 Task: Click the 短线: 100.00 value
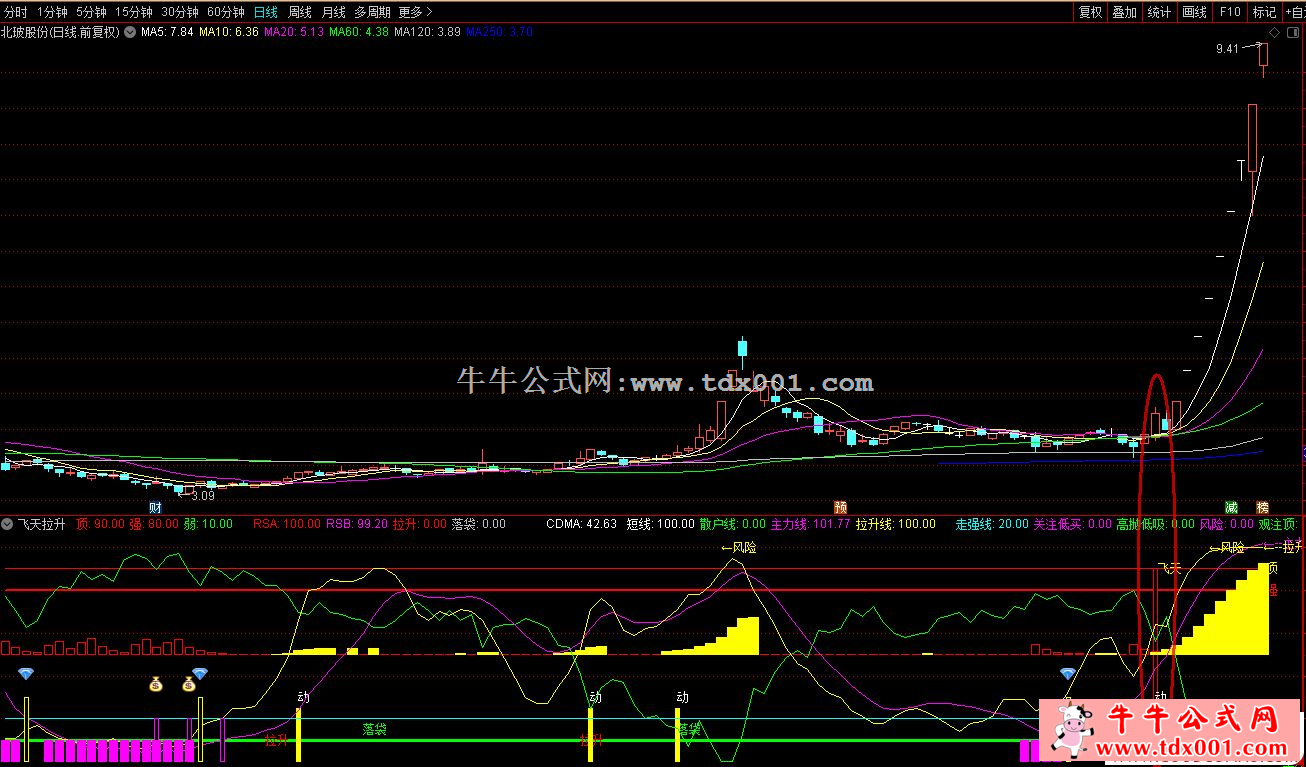[x=660, y=523]
